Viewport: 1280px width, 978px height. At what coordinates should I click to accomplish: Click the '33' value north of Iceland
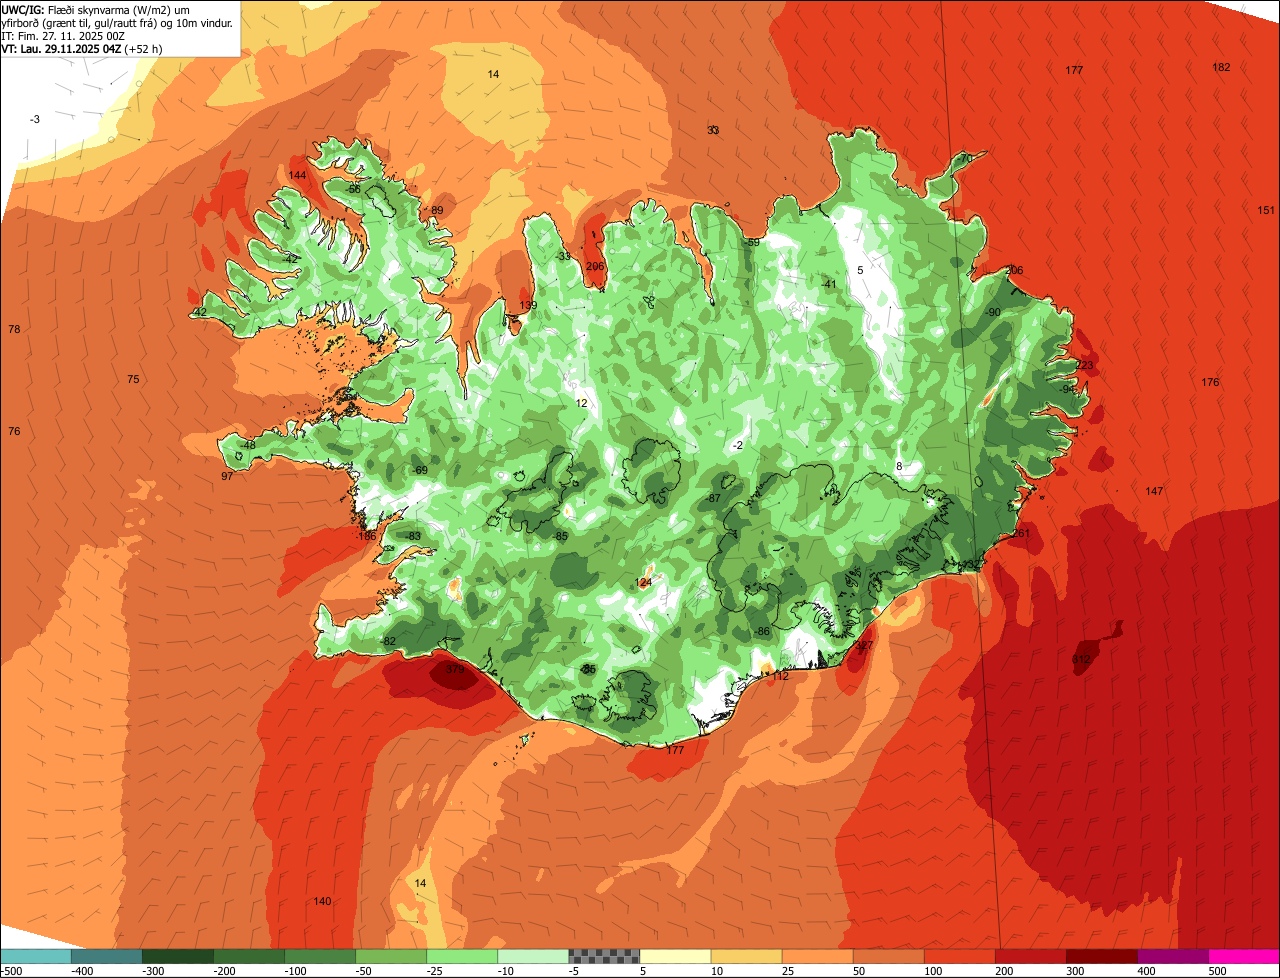coord(713,130)
